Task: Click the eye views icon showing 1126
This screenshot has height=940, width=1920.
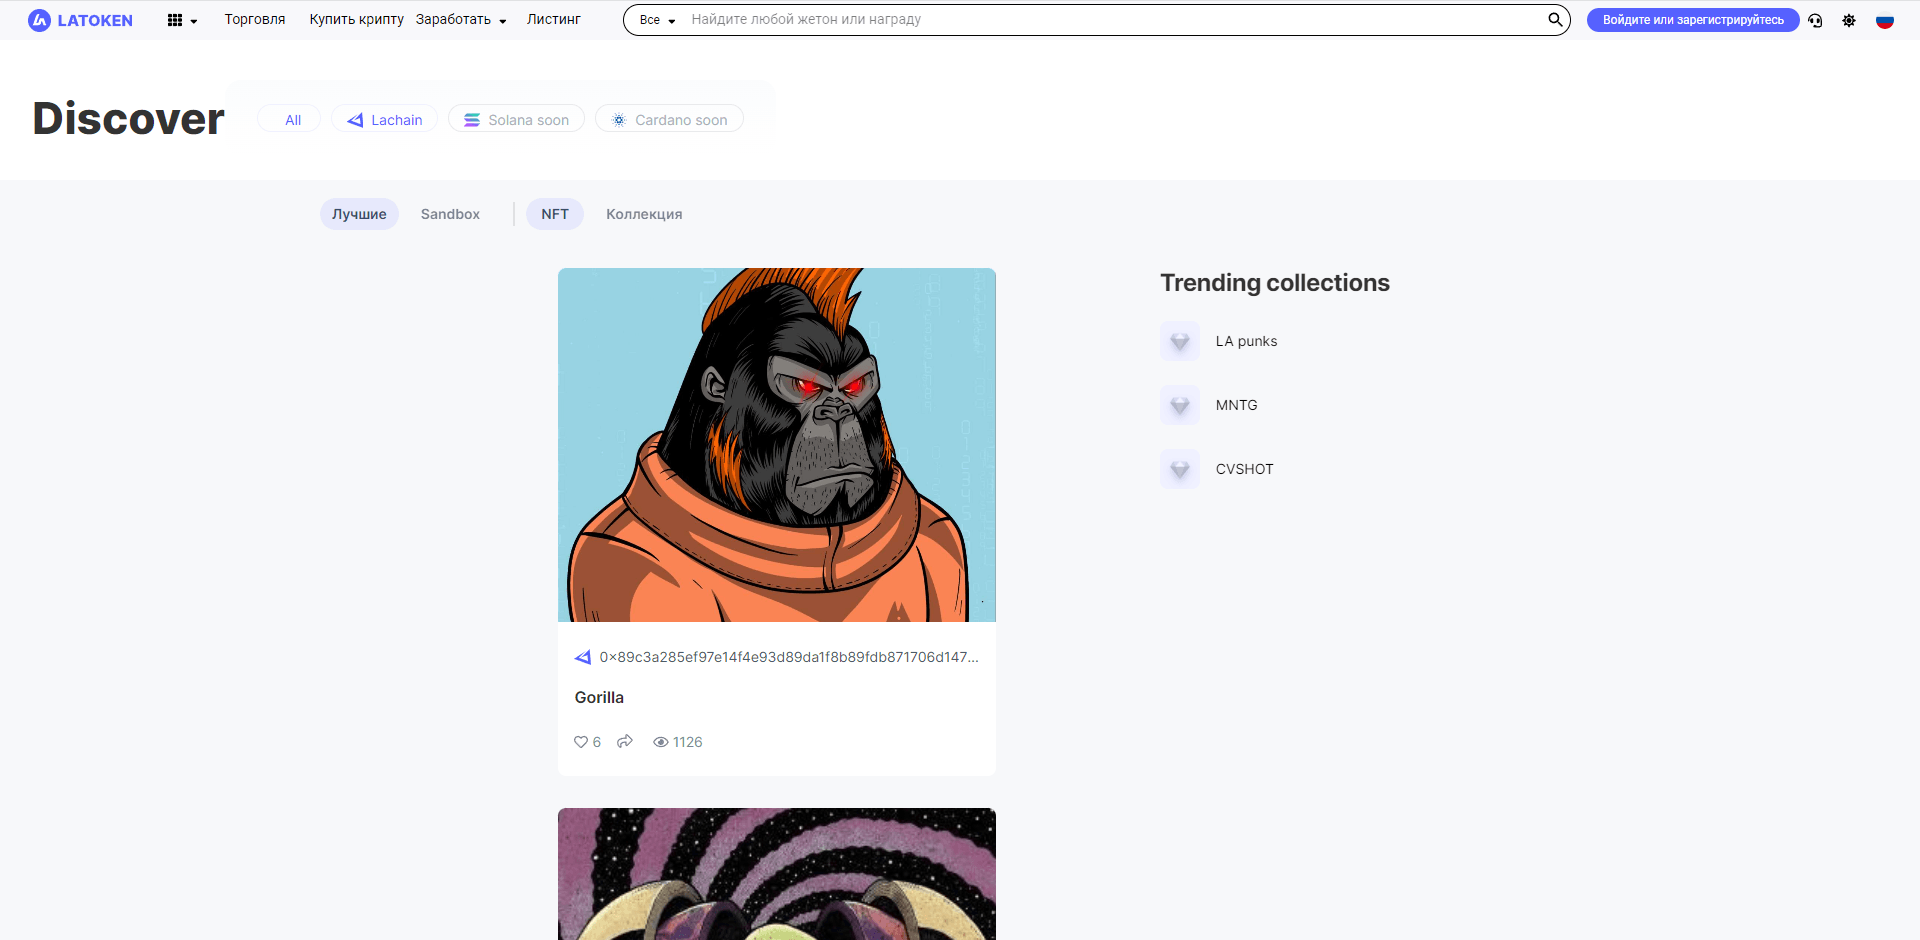Action: (x=661, y=742)
